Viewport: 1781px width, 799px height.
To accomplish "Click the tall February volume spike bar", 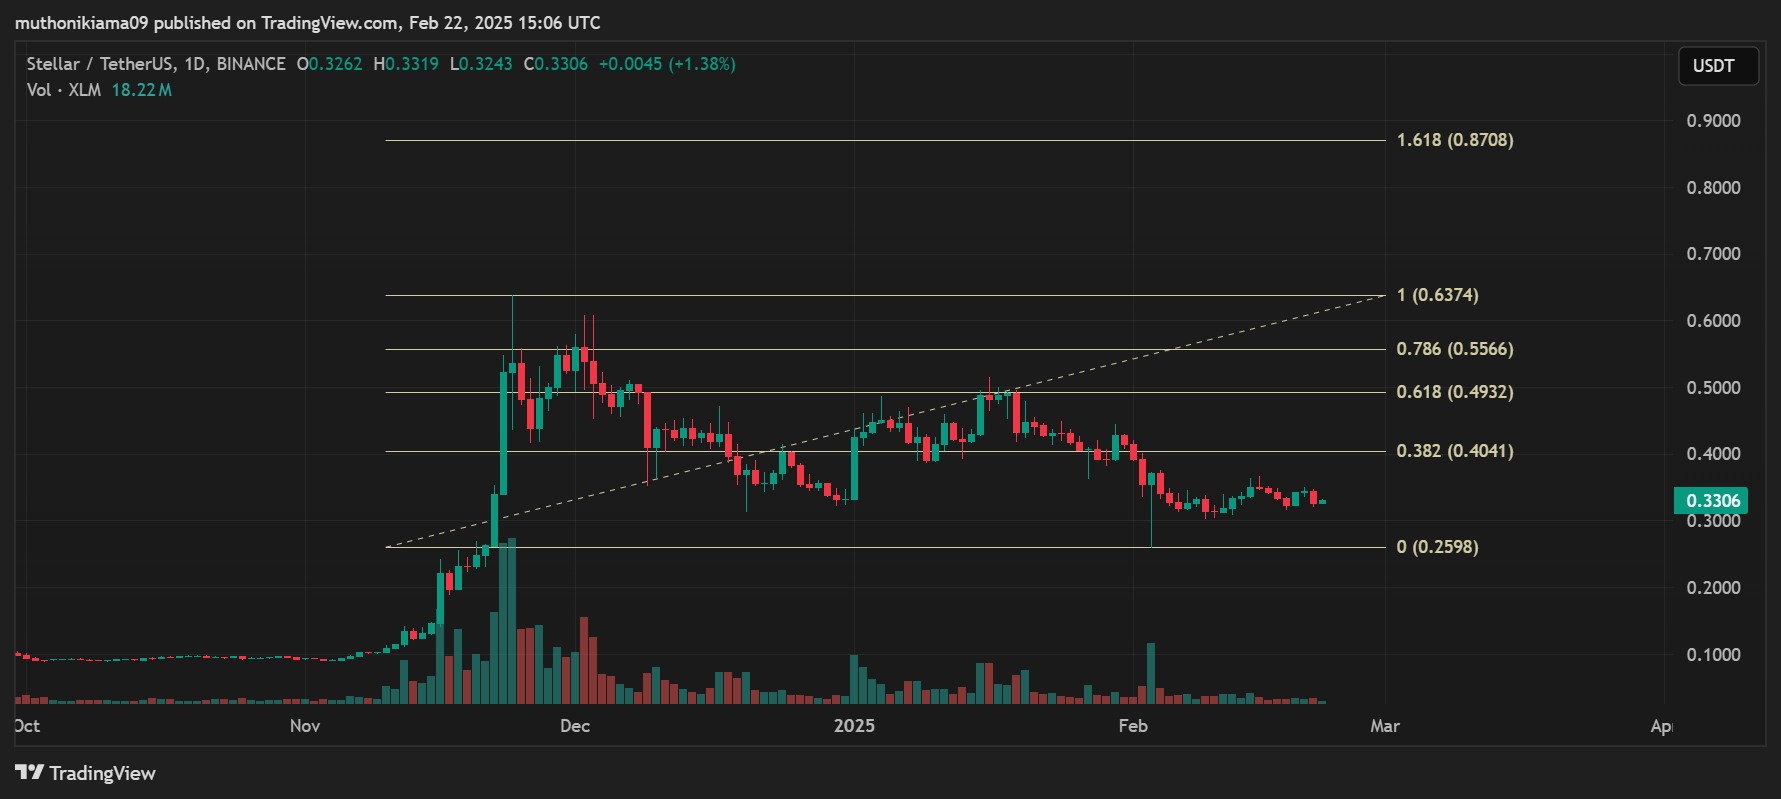I will tap(1151, 674).
